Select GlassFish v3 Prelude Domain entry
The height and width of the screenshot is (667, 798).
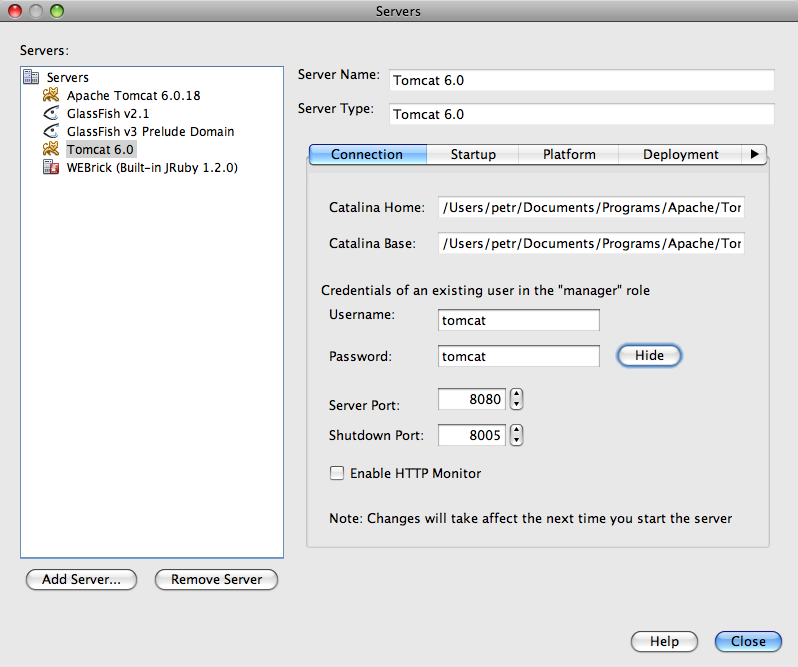(150, 131)
